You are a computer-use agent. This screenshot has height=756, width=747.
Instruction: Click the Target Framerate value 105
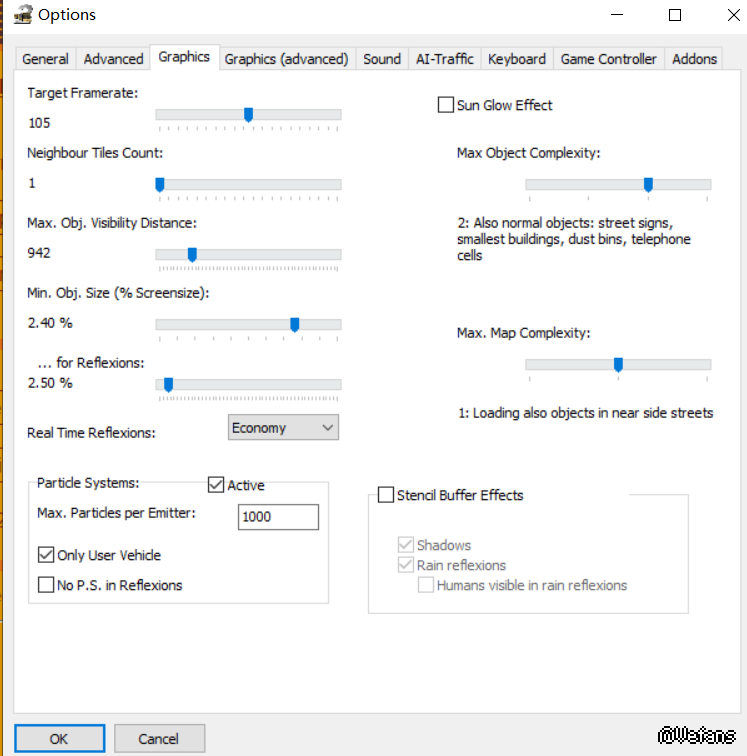click(39, 123)
